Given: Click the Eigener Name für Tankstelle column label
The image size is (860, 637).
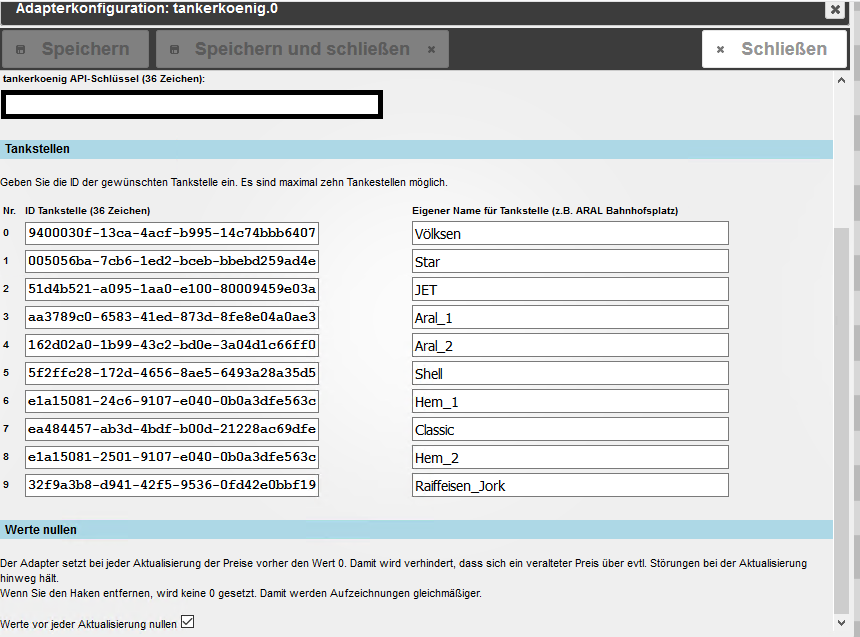Looking at the screenshot, I should (x=545, y=211).
